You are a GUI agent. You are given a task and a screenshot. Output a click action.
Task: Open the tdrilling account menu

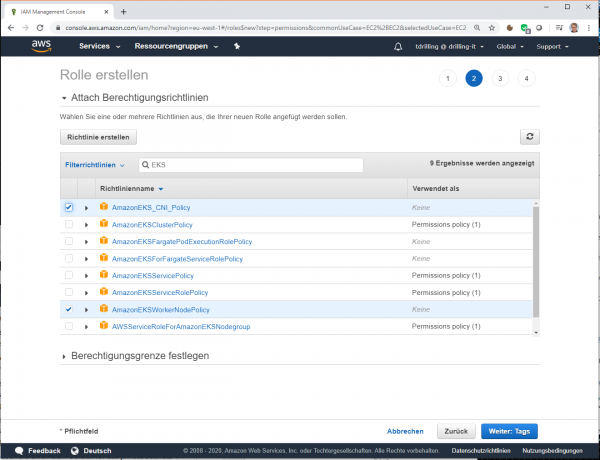coord(449,46)
